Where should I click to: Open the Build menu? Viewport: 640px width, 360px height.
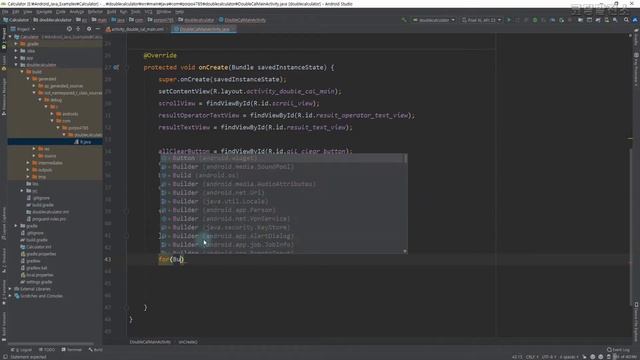111,12
